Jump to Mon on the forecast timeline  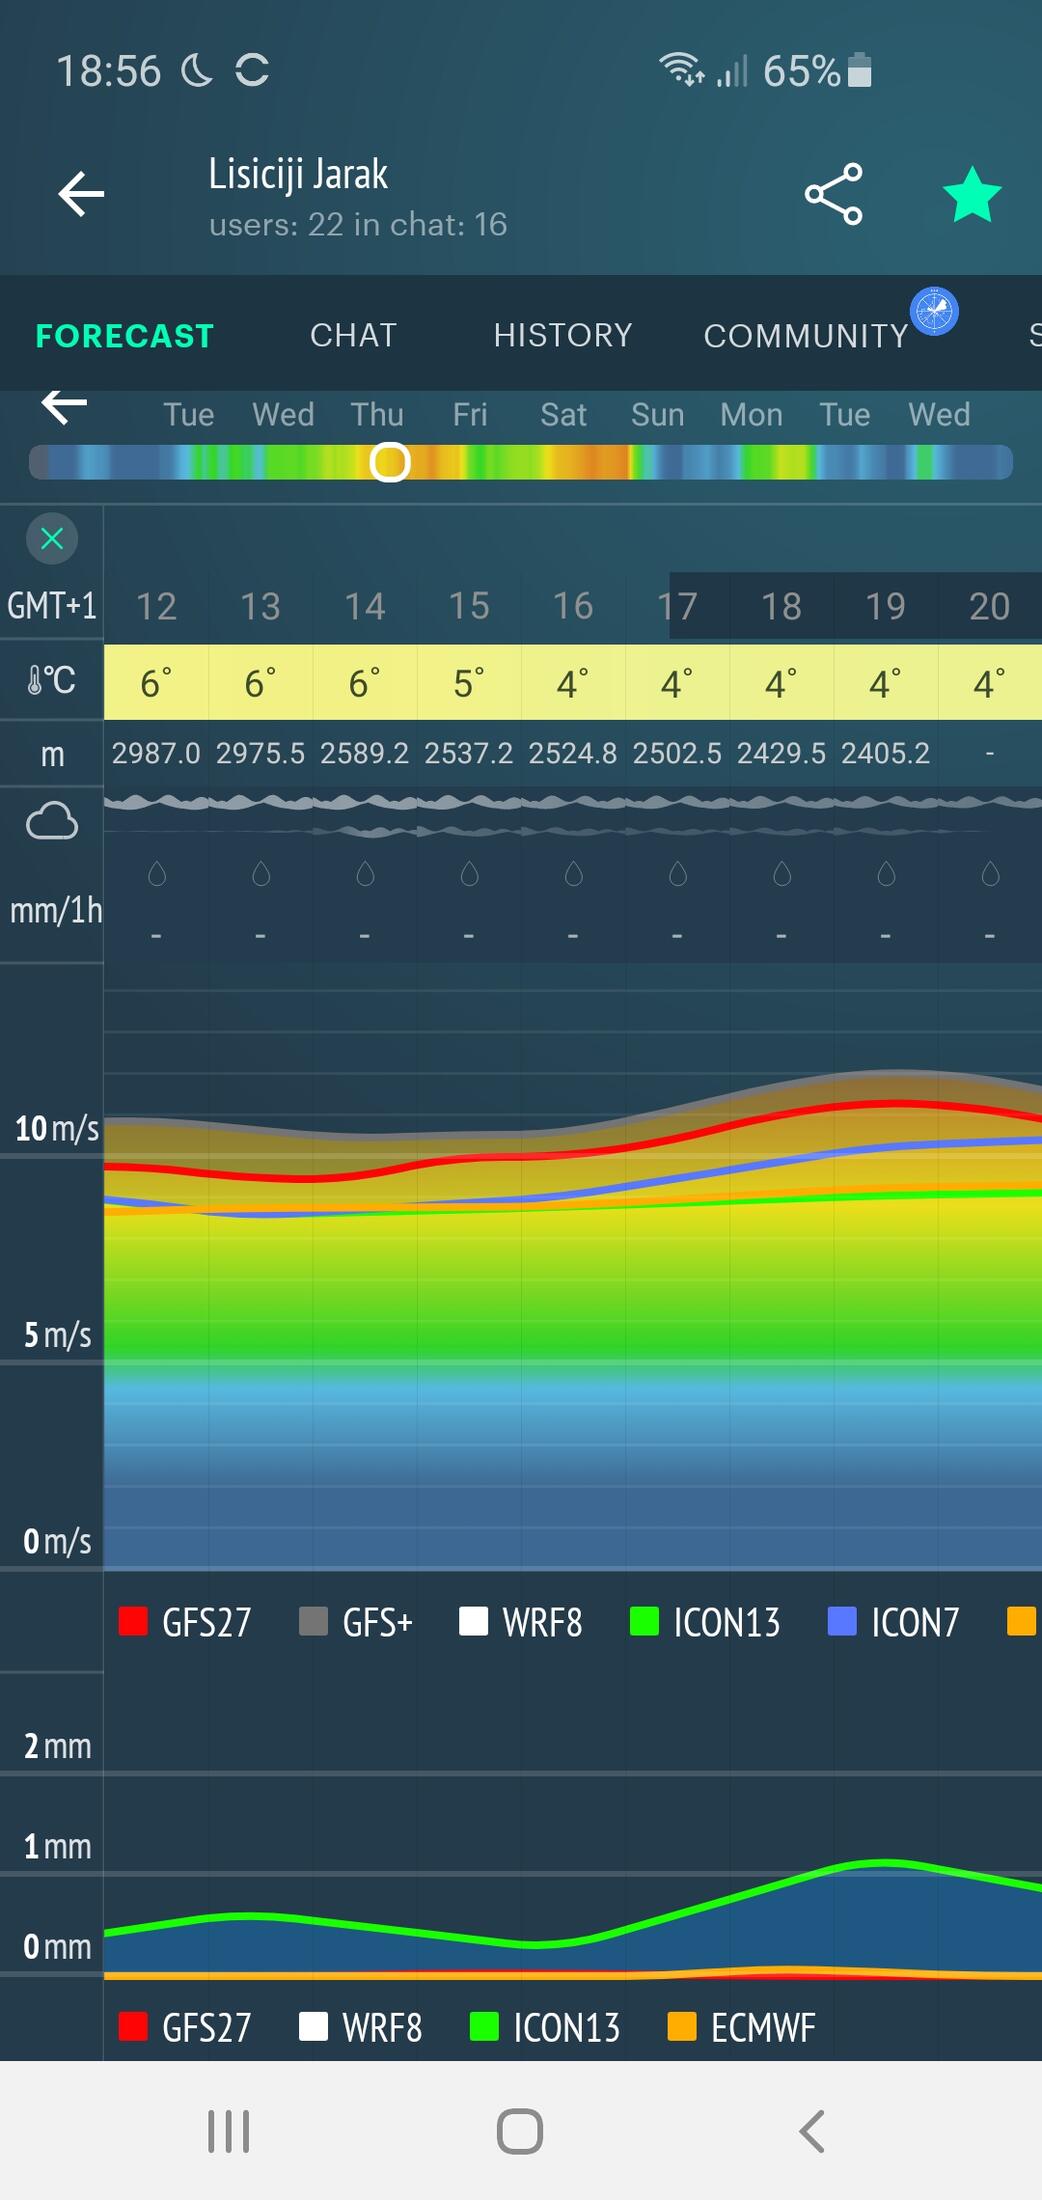(x=751, y=414)
